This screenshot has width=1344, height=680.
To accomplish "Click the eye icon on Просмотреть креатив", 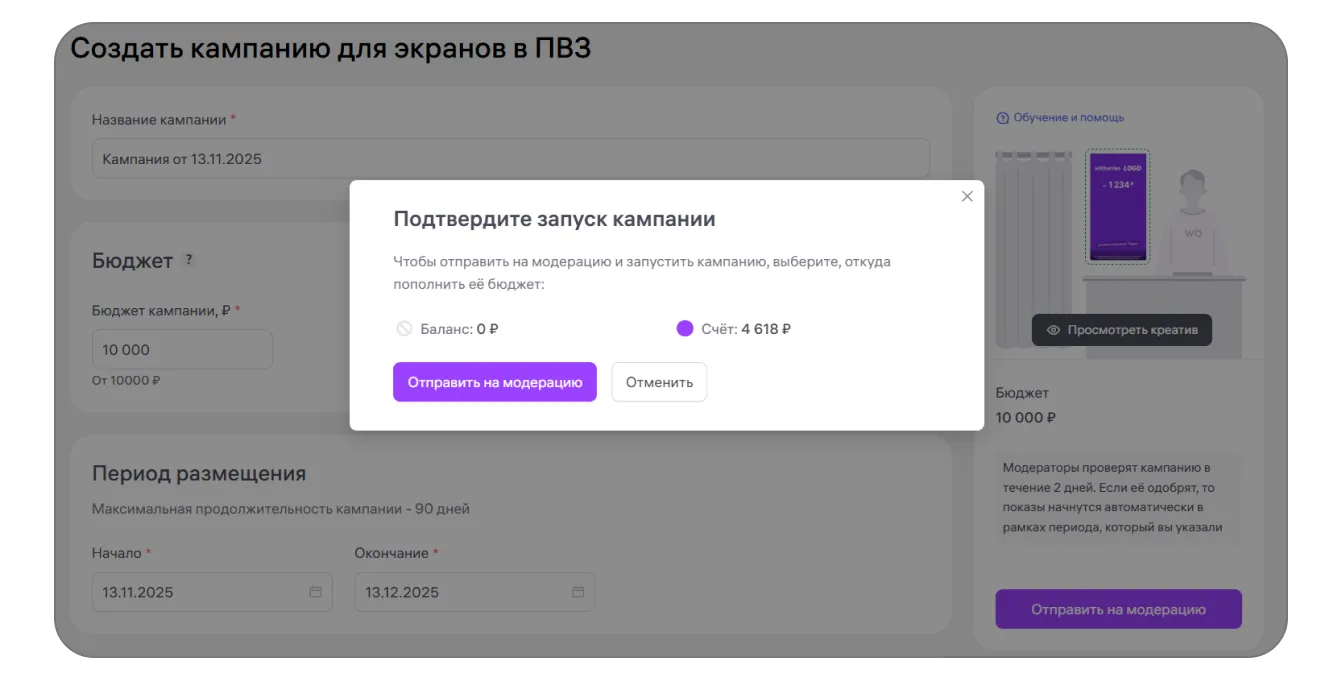I will pos(1053,330).
